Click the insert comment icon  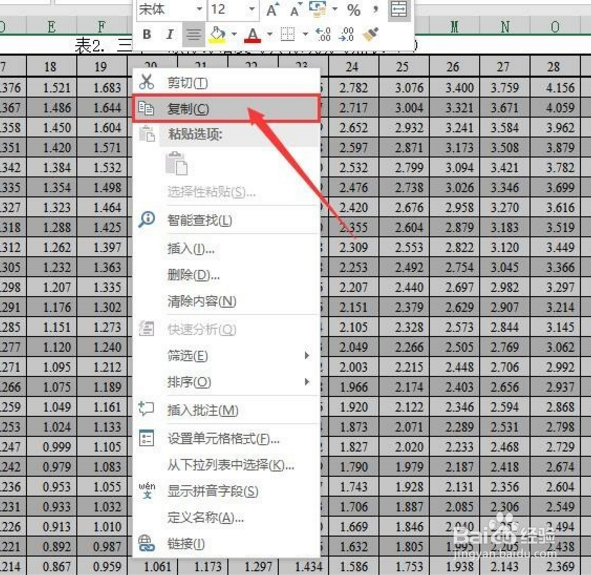(x=146, y=409)
